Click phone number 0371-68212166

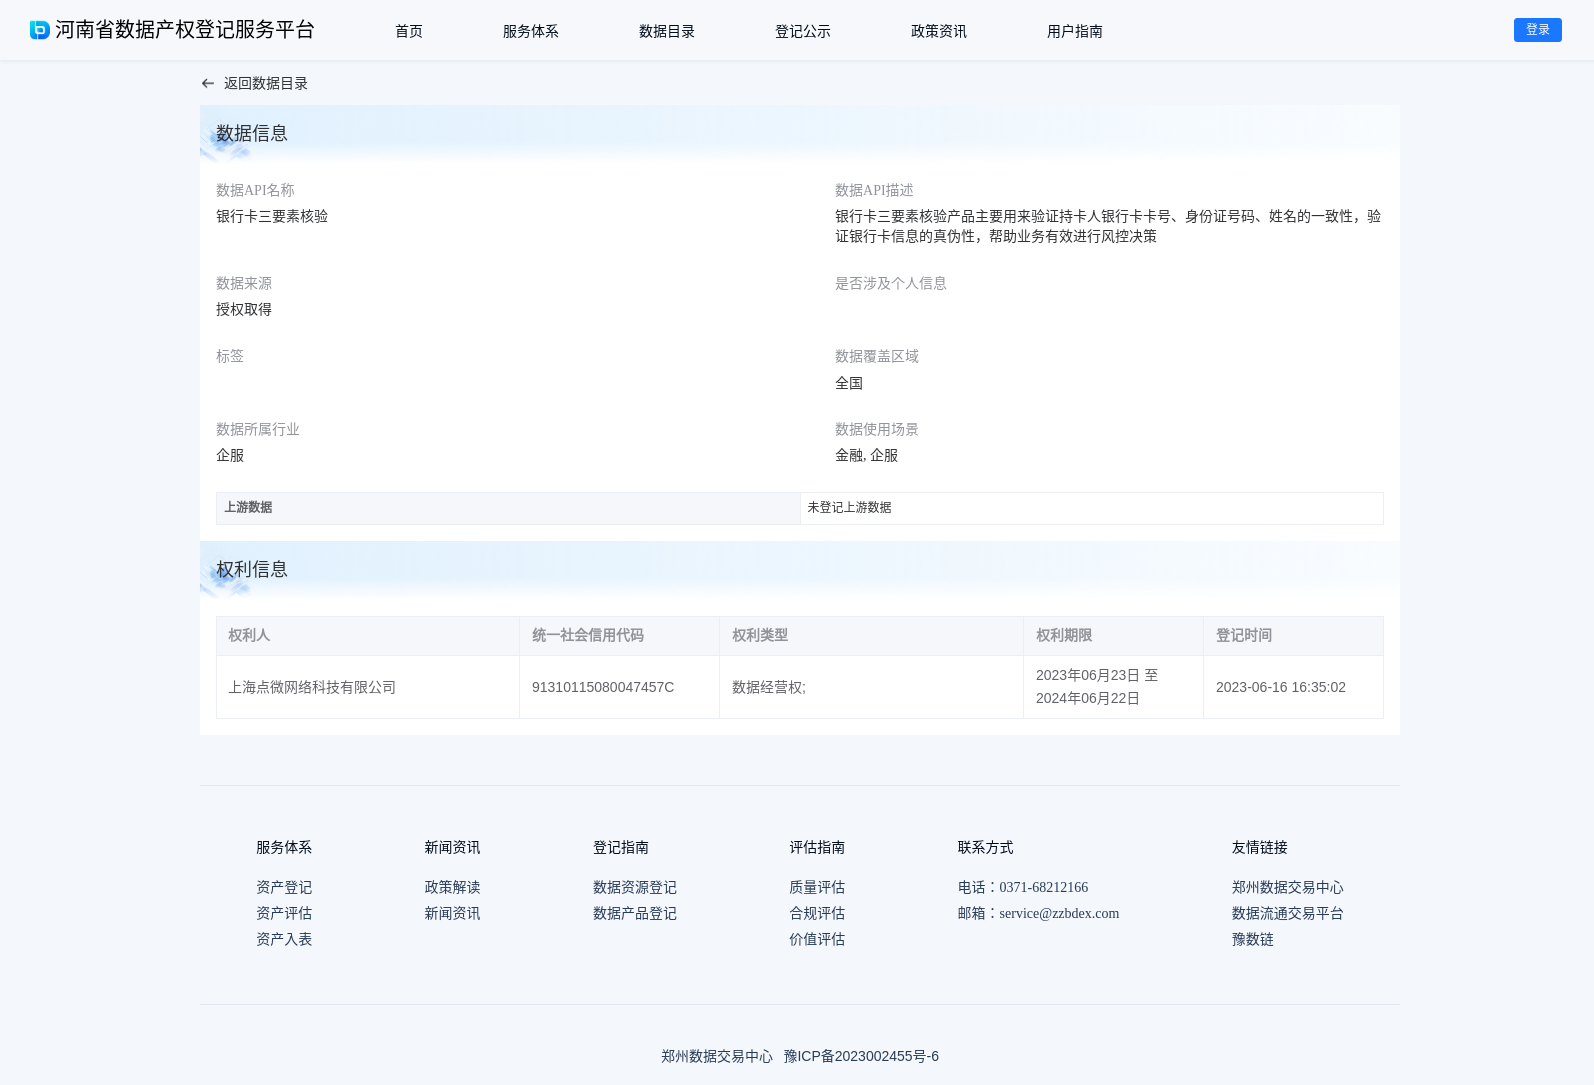coord(1044,887)
